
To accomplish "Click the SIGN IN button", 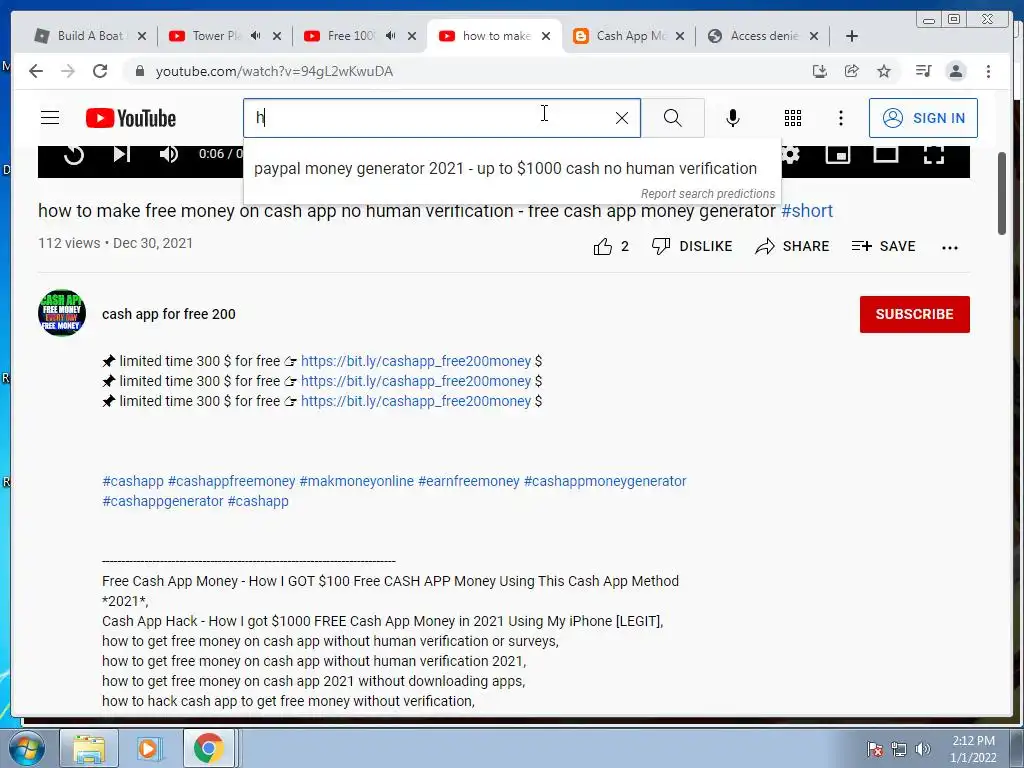I will (x=923, y=118).
